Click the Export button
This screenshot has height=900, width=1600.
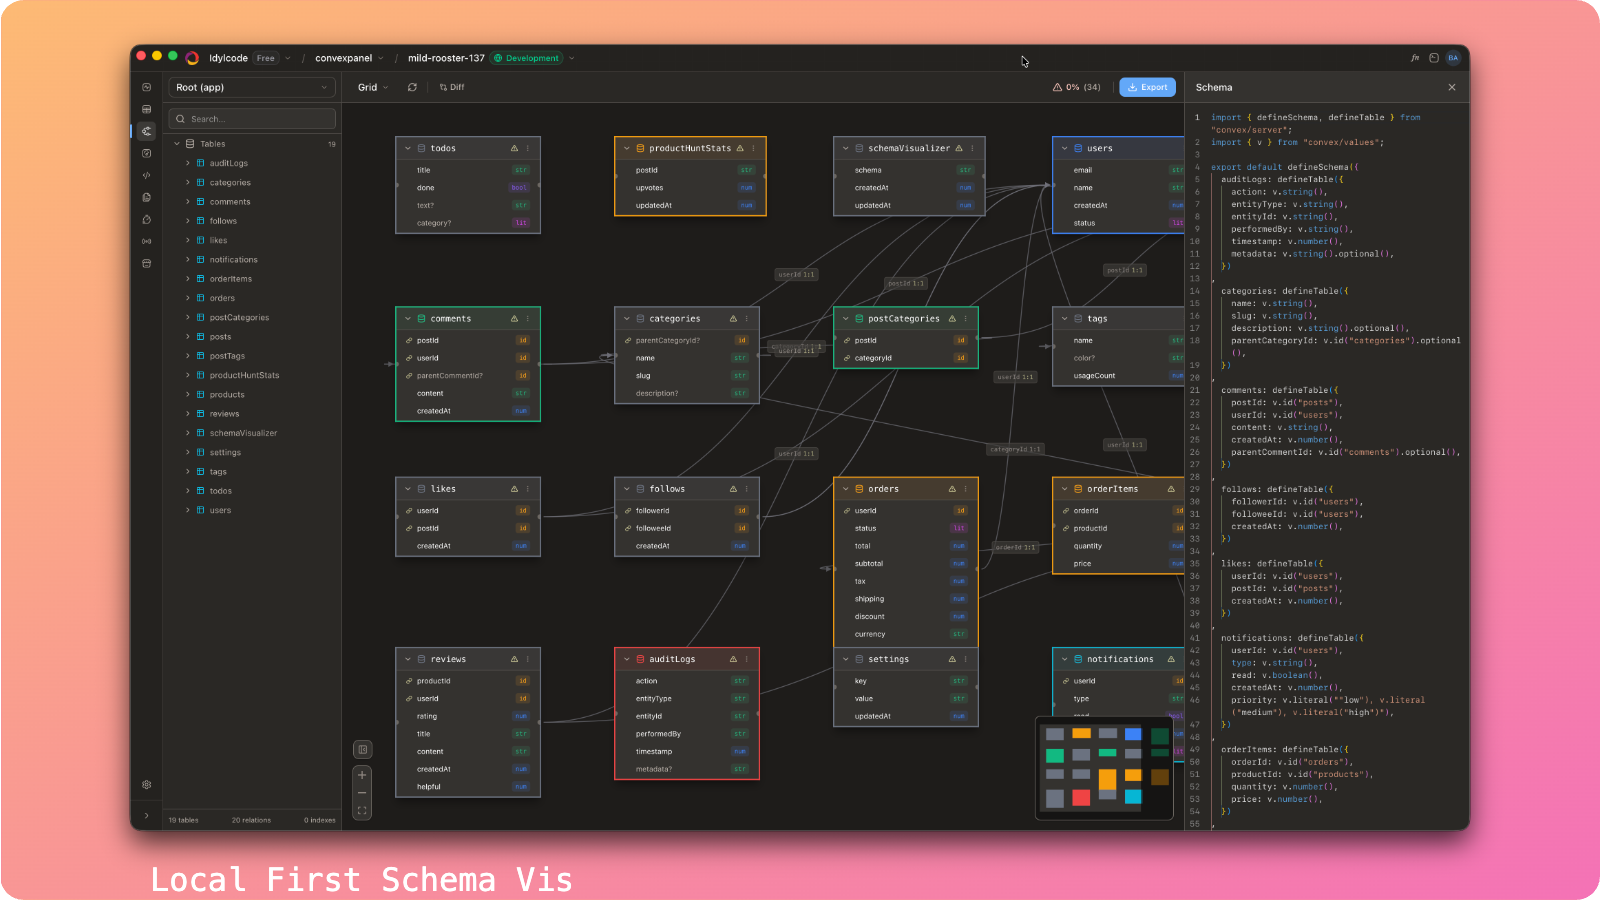(1147, 87)
